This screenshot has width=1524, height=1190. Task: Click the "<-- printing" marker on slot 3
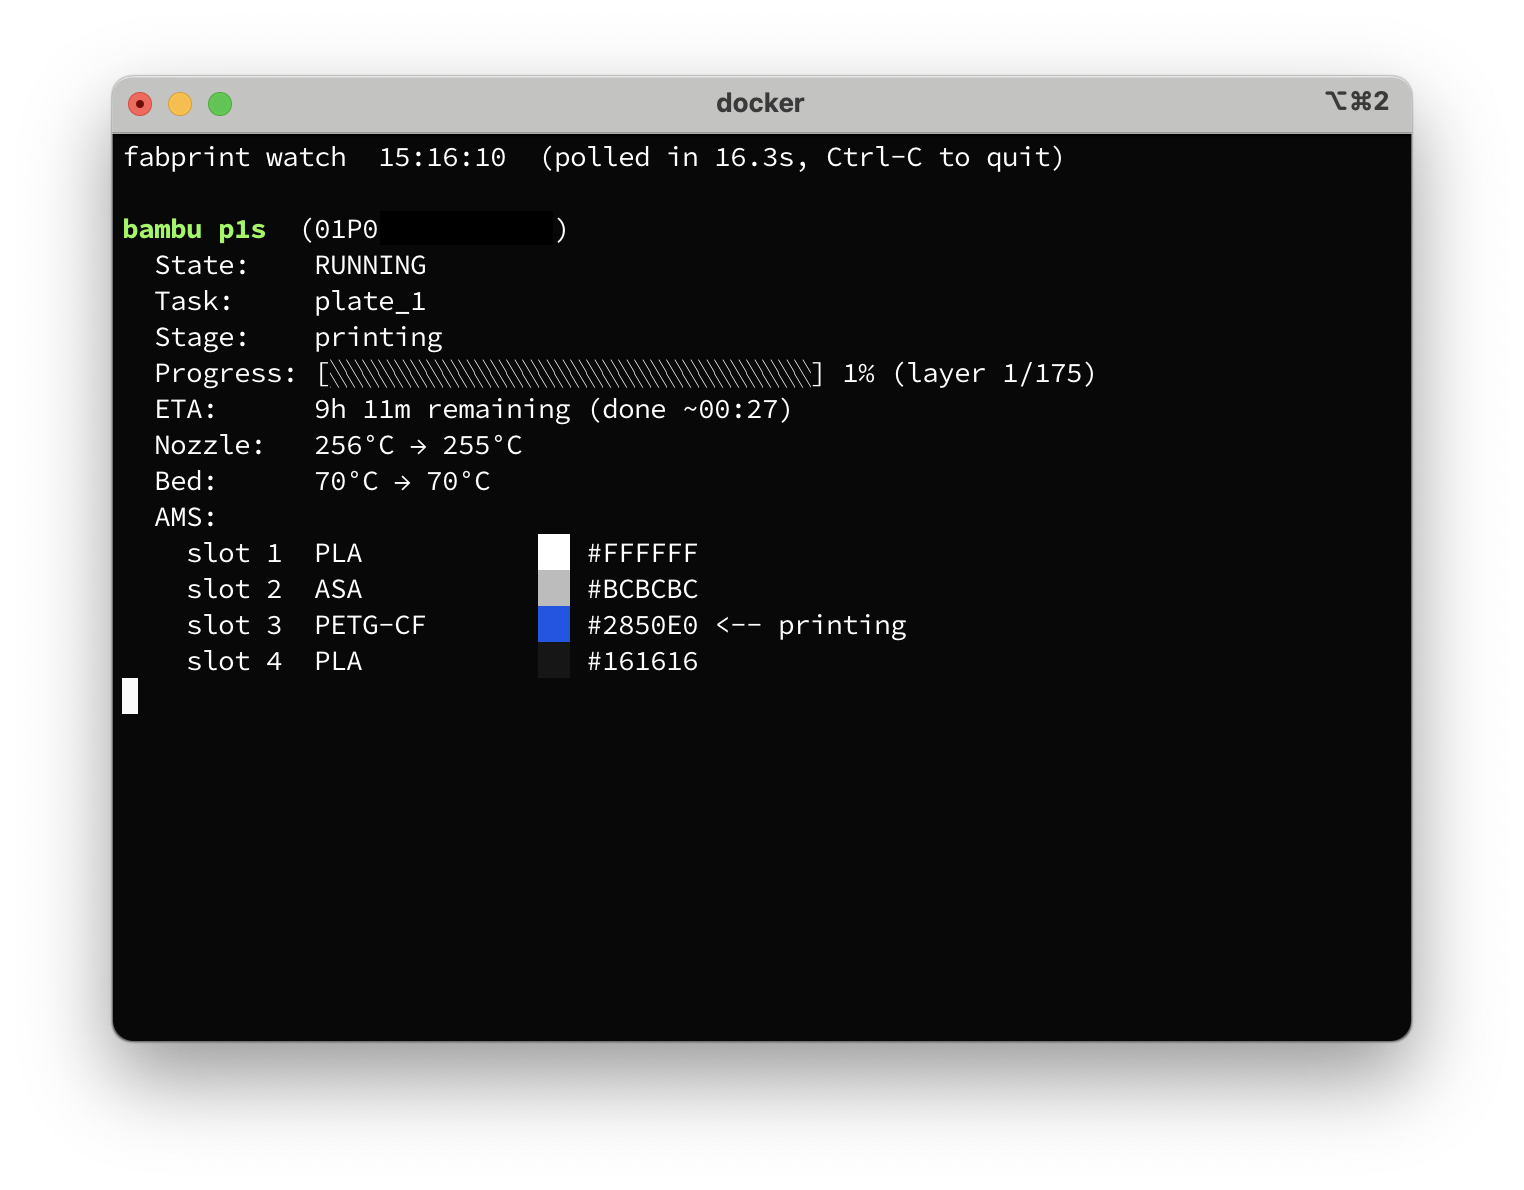(x=811, y=626)
